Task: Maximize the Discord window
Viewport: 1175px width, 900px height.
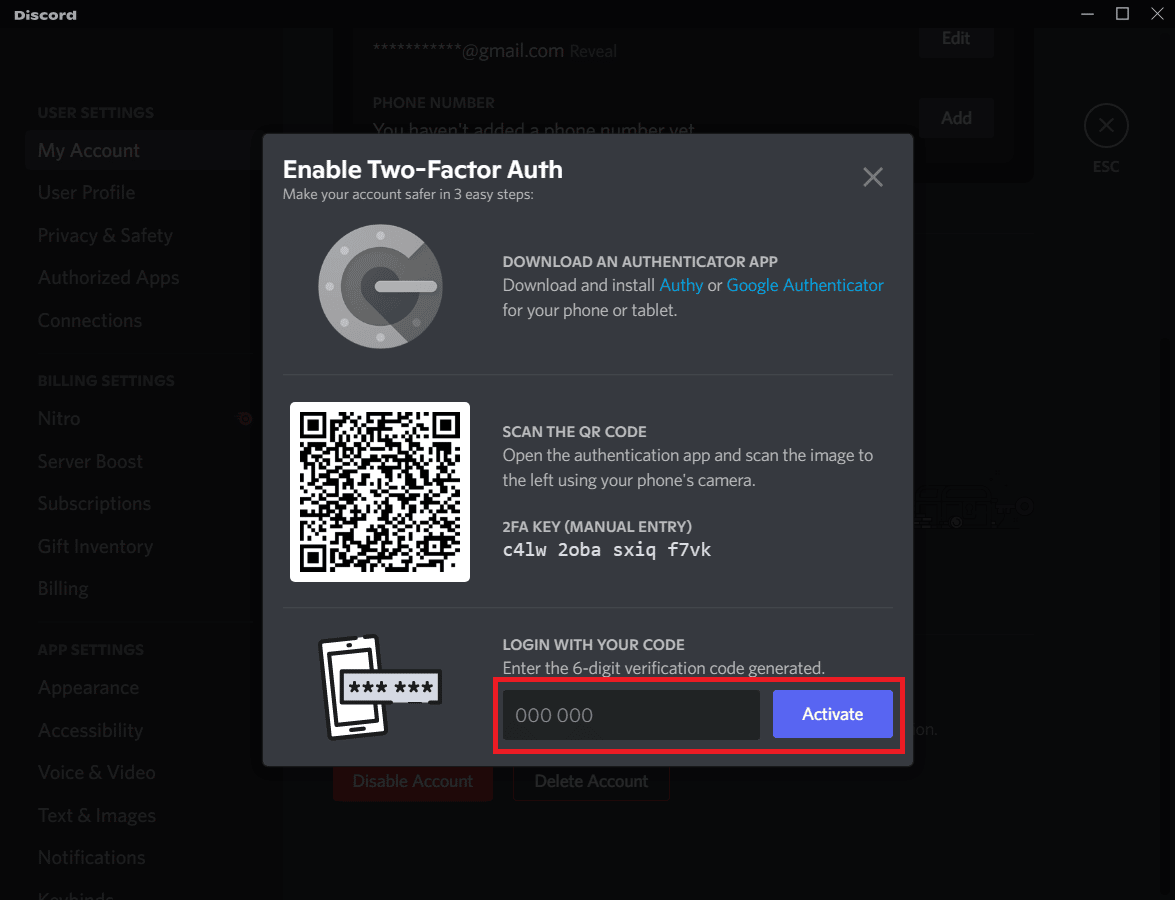Action: pos(1122,14)
